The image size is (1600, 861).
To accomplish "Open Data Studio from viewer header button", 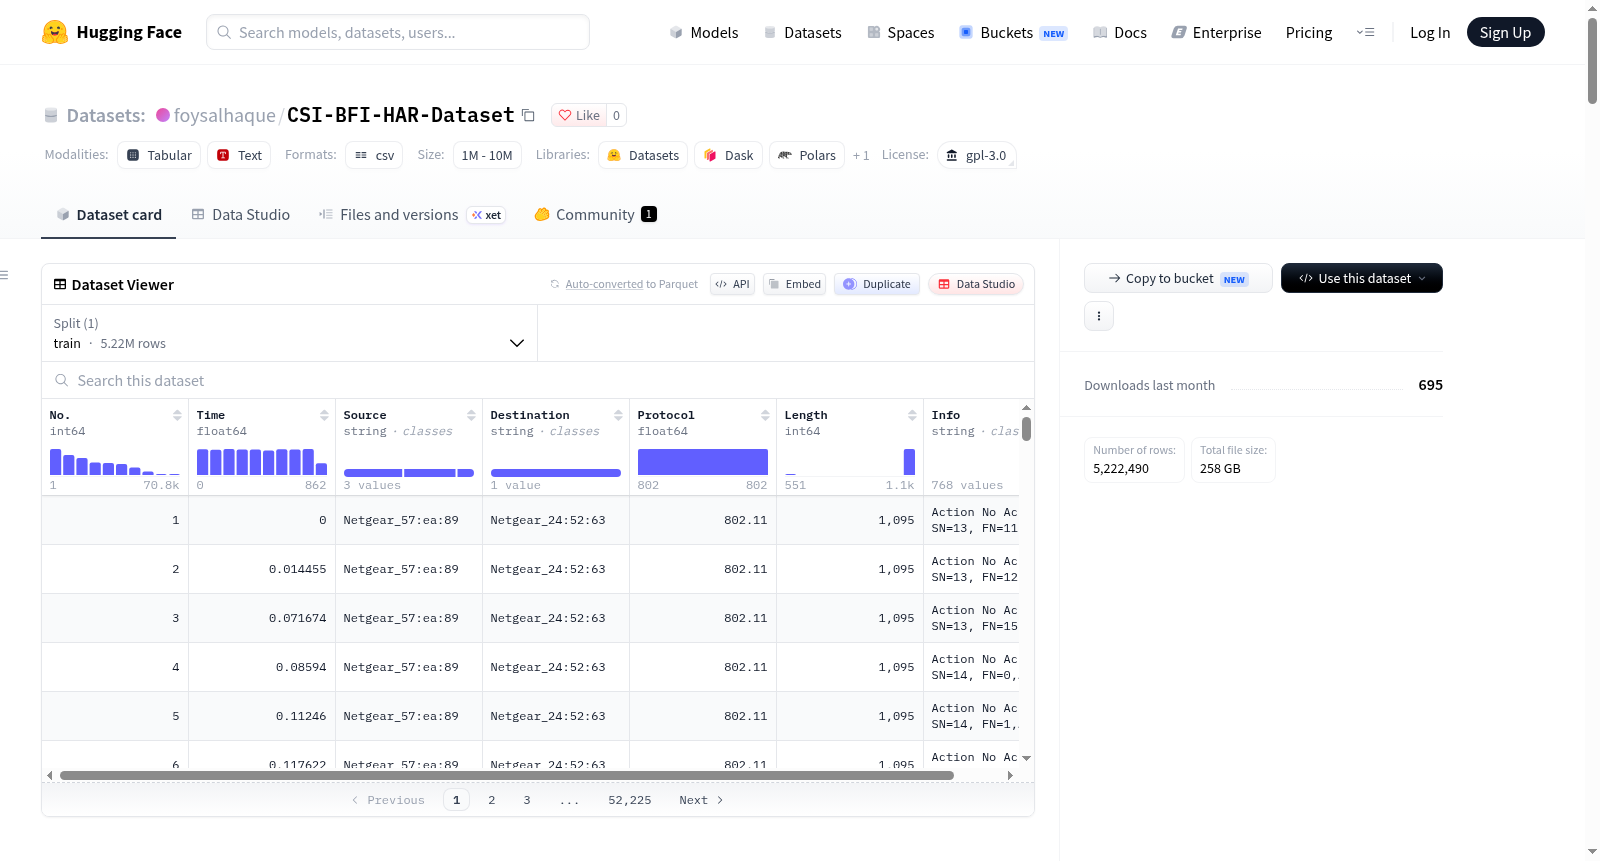I will click(x=976, y=284).
